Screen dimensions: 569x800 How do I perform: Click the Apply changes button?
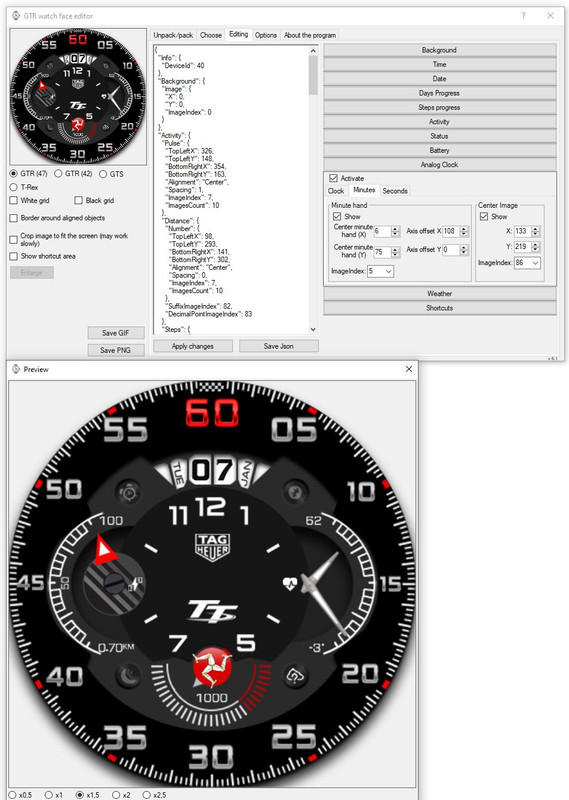[x=193, y=346]
